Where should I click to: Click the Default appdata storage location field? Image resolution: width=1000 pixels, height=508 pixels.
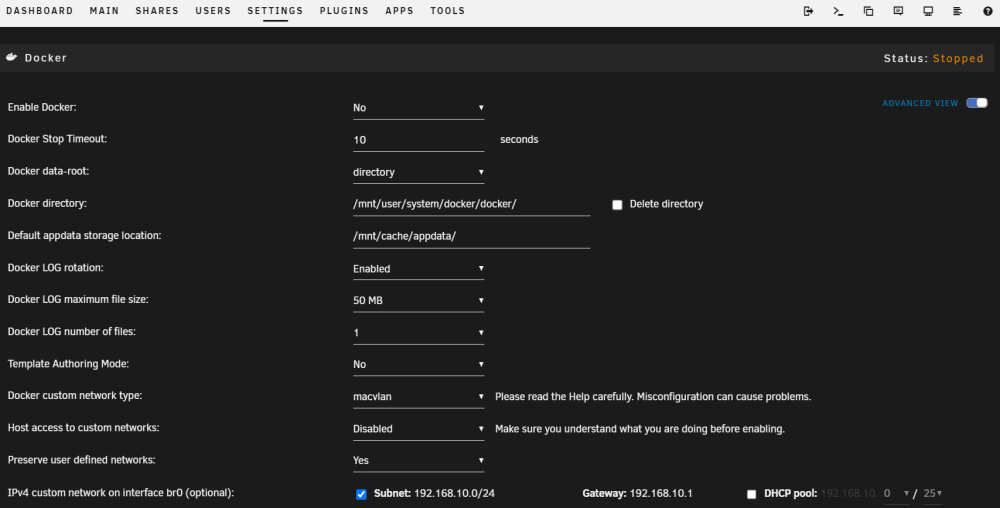click(471, 236)
